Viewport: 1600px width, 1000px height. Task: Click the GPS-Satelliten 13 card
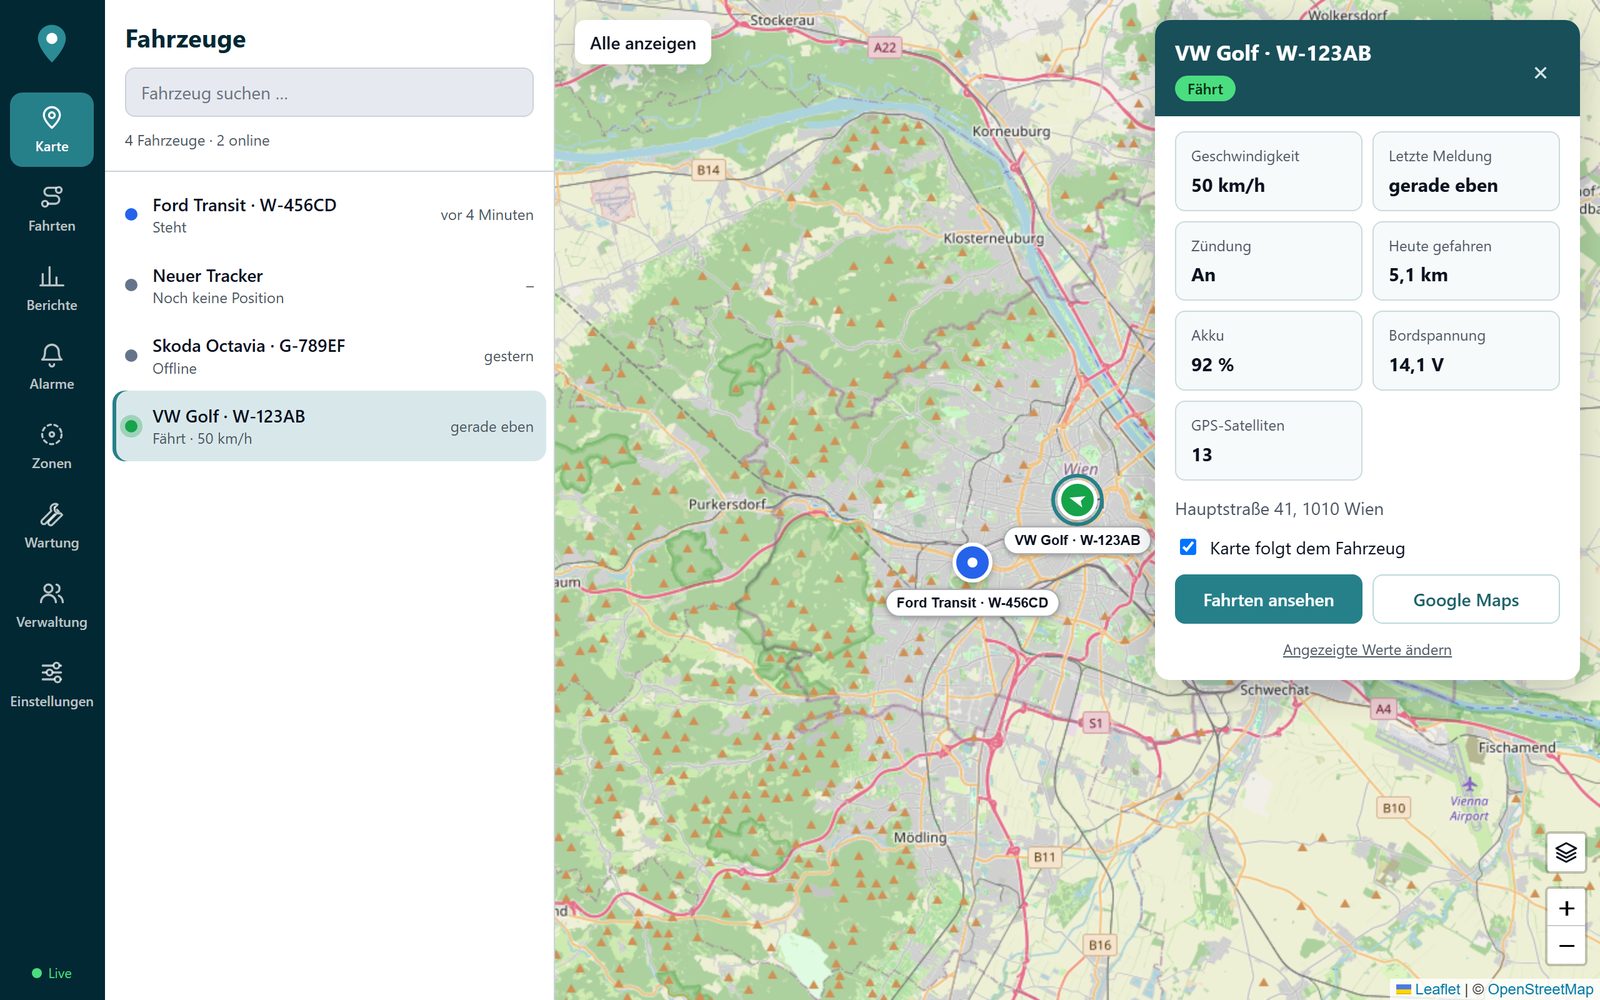1268,440
